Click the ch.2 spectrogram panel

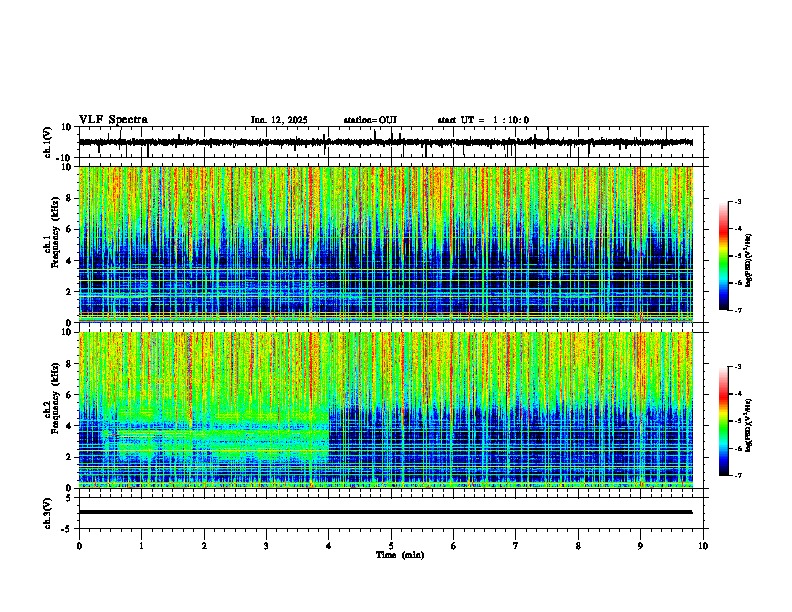tap(386, 410)
